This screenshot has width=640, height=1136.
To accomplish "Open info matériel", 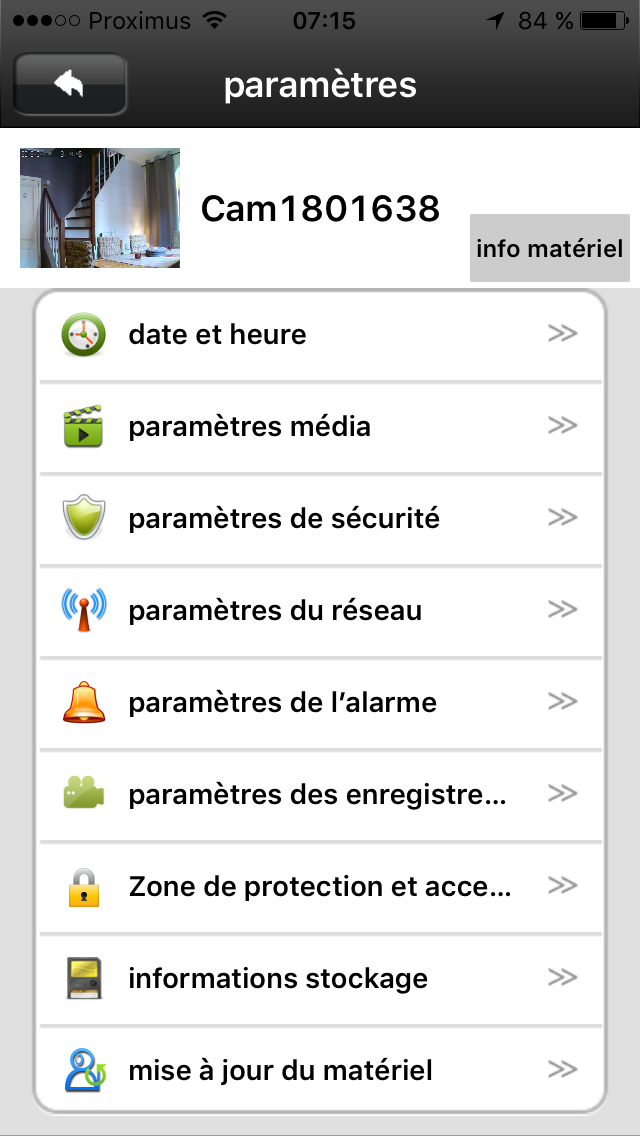I will pyautogui.click(x=549, y=248).
